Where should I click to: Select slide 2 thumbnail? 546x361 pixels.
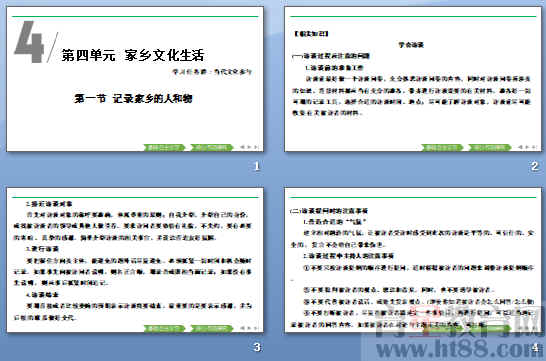pos(413,79)
